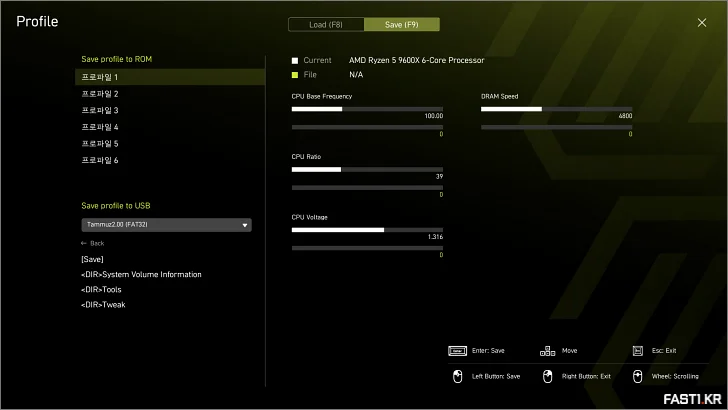Click the 39 CPU ratio value
728x410 pixels.
[439, 176]
